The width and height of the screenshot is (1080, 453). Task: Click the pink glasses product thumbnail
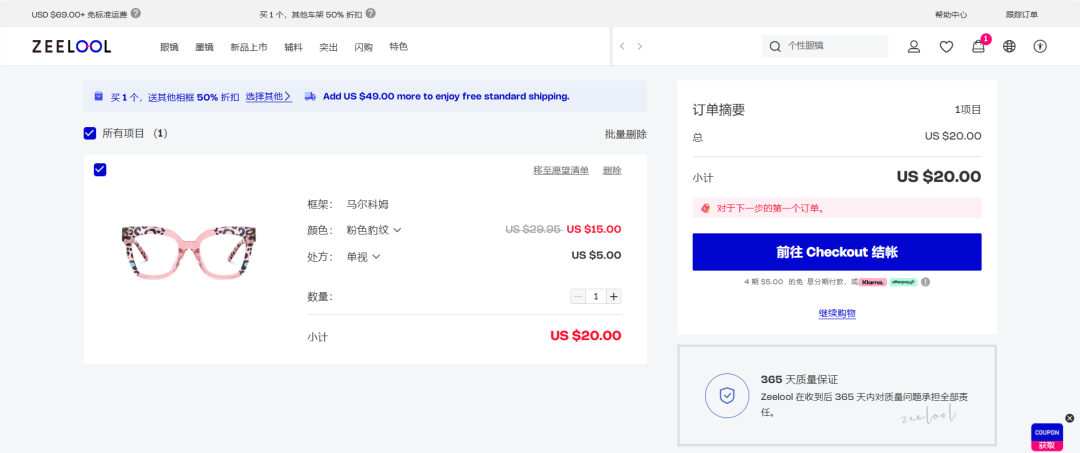[190, 253]
